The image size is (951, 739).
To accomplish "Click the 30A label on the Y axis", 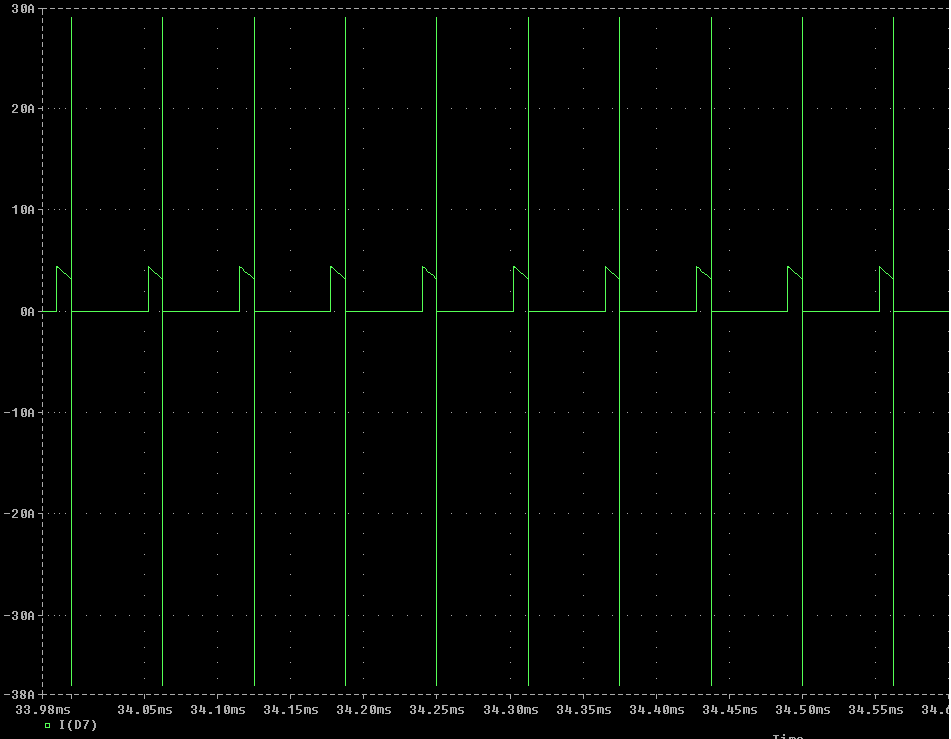I will coord(23,9).
